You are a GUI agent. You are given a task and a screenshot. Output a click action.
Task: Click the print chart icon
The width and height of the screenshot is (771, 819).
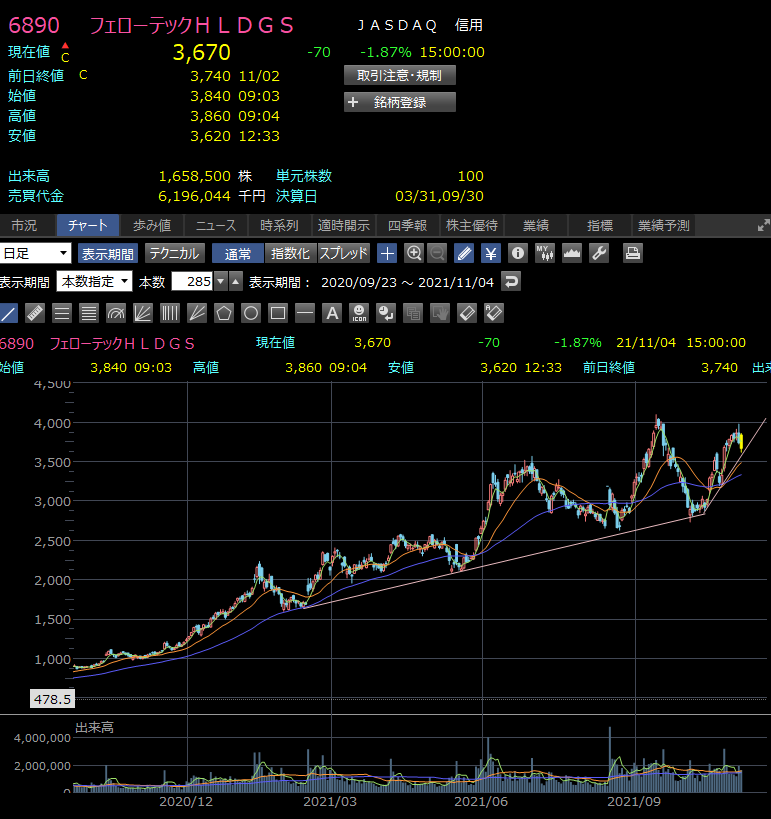[632, 253]
